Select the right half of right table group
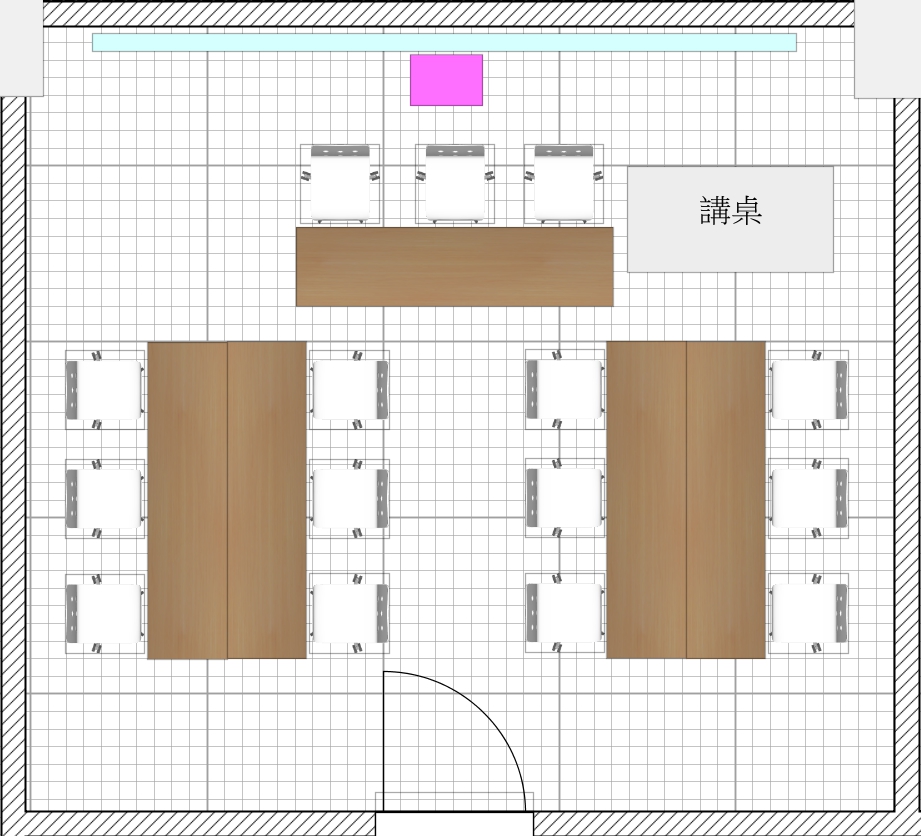 726,500
